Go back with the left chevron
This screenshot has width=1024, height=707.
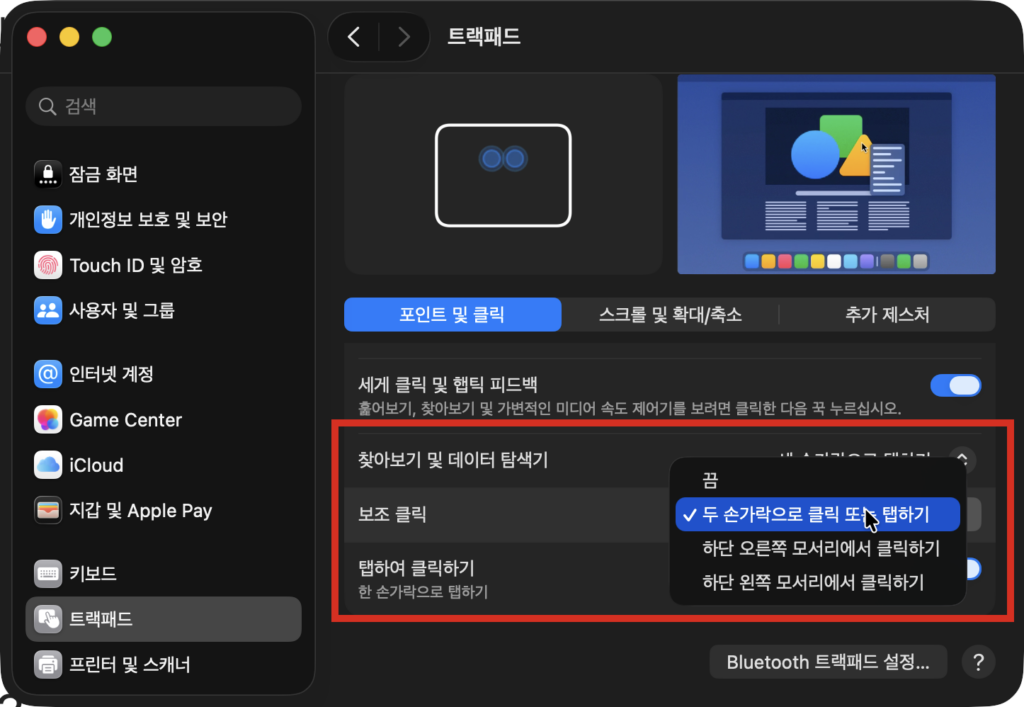[354, 37]
